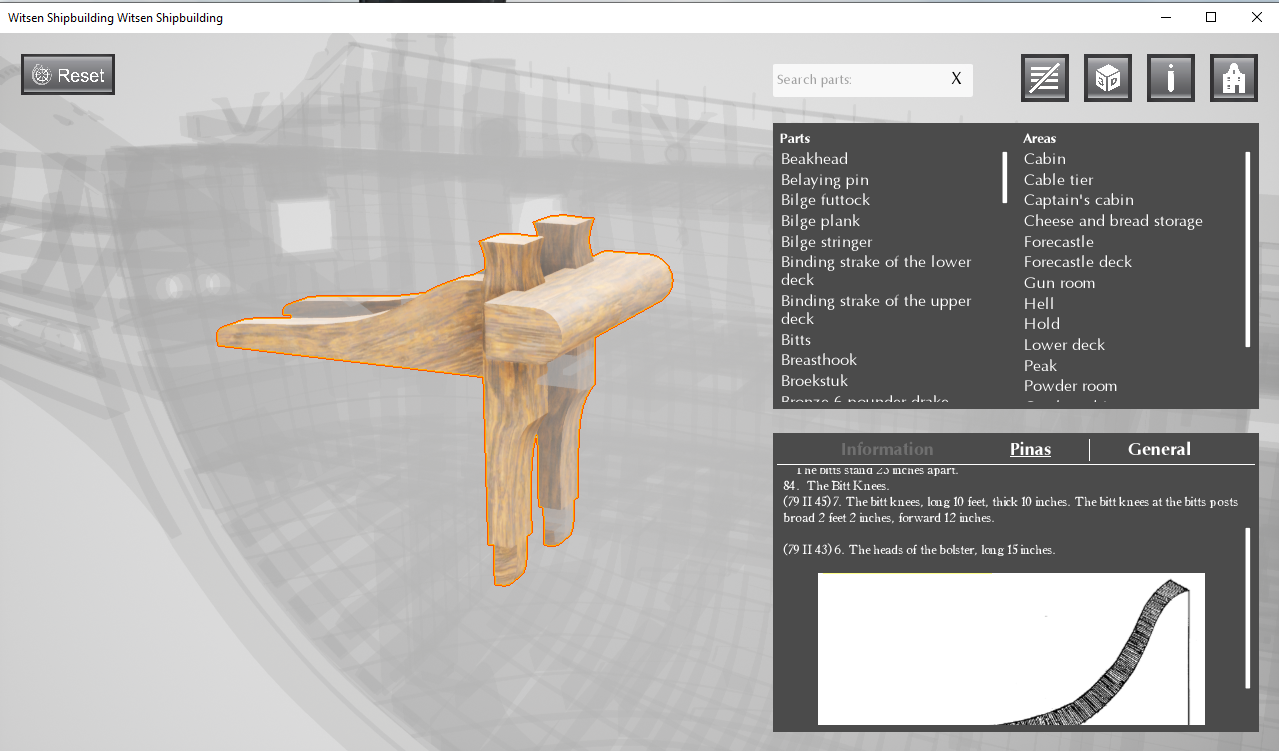
Task: Select Bilge plank part
Action: click(x=820, y=221)
